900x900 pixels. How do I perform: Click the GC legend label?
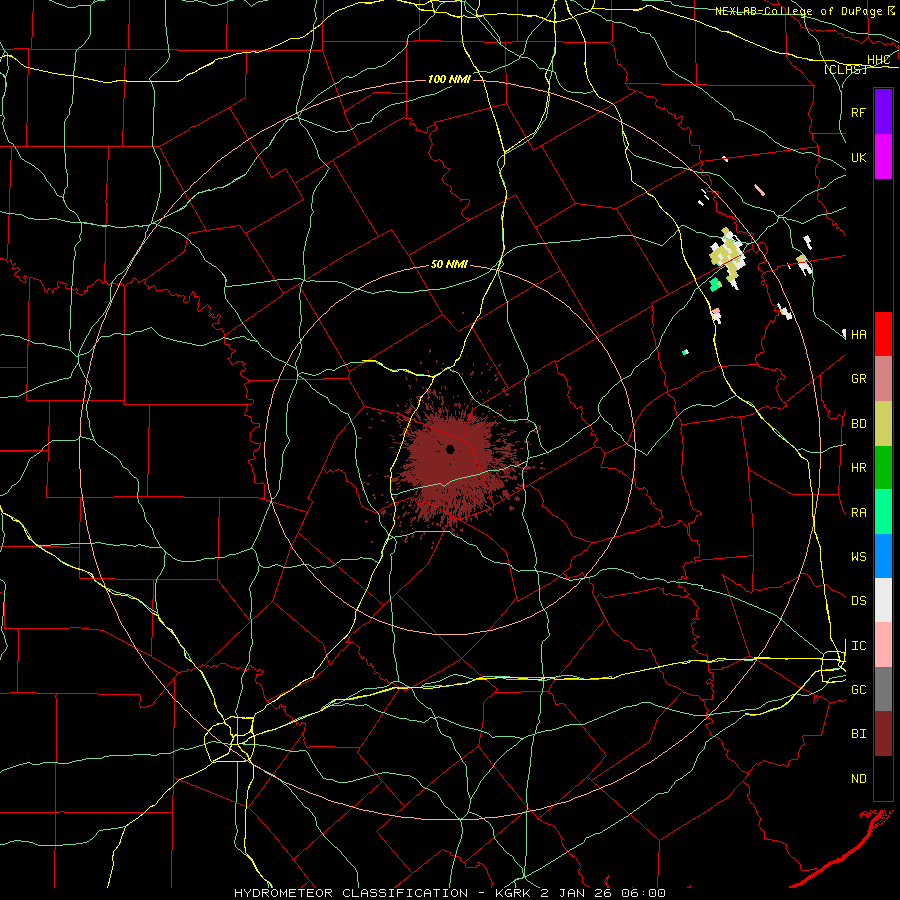coord(859,690)
